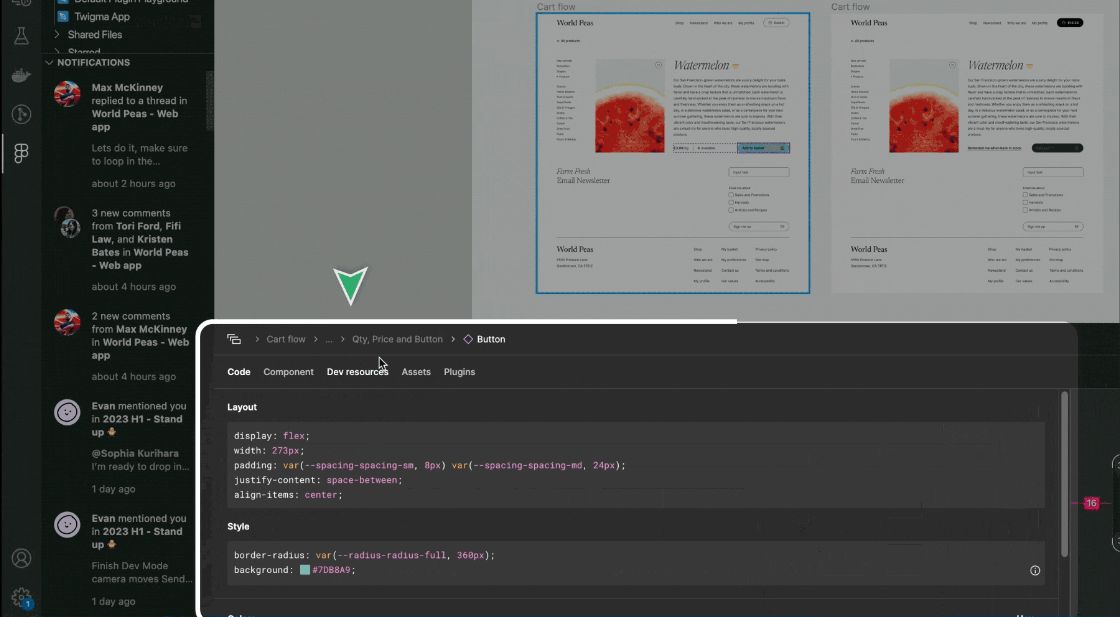
Task: Check Articles and Recipes in the right Cart flow frame
Action: click(1025, 210)
